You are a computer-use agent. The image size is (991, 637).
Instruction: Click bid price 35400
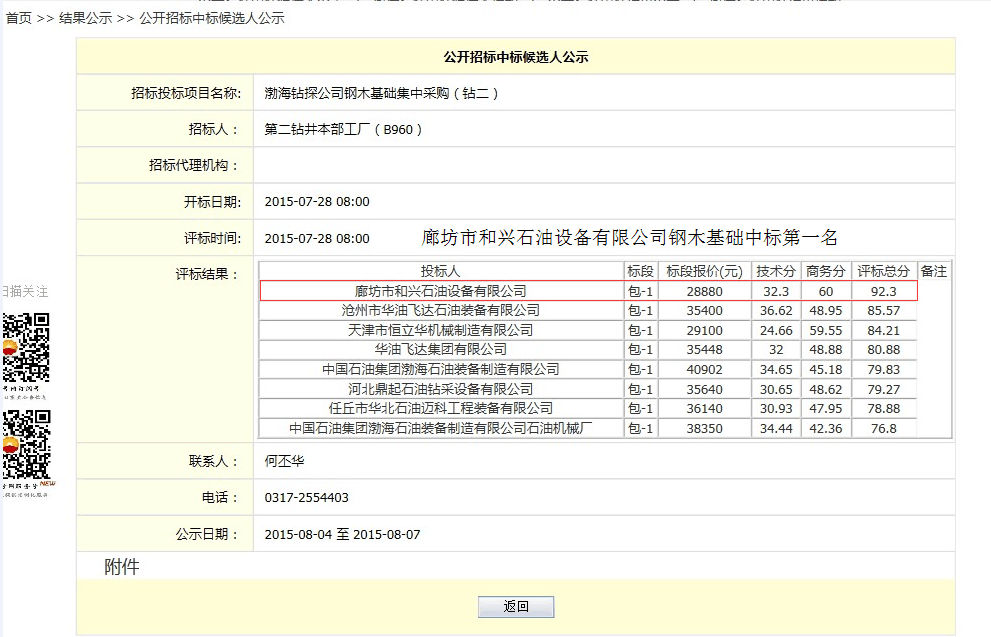705,310
